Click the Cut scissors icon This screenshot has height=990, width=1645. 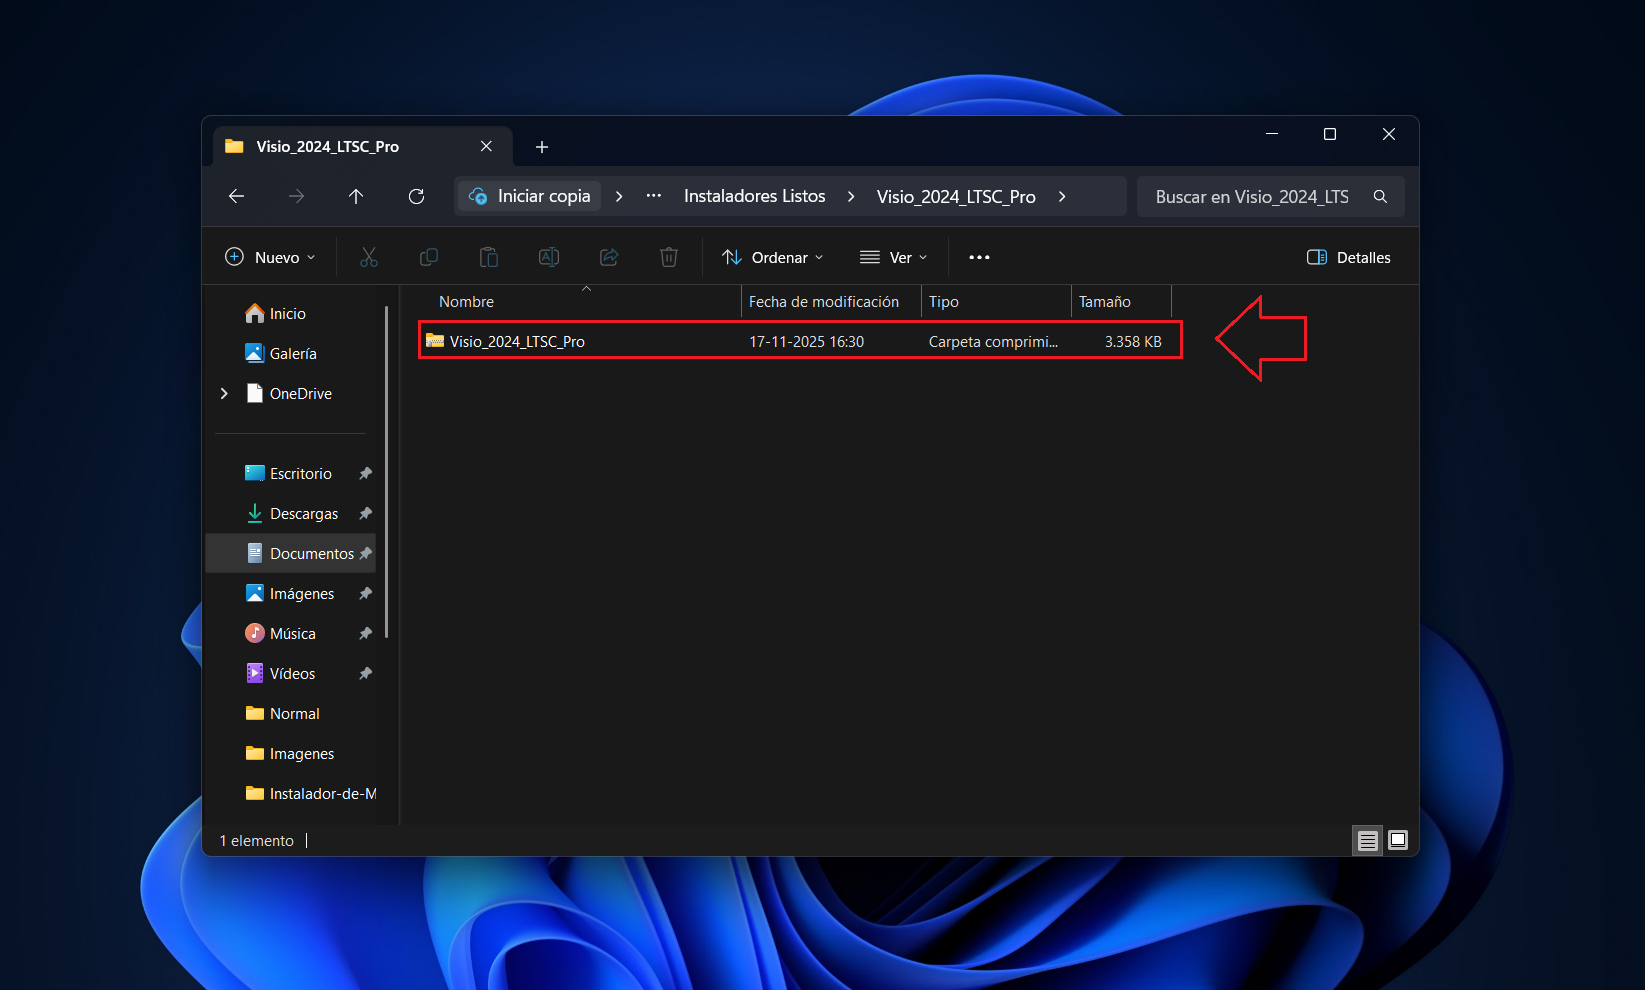369,258
